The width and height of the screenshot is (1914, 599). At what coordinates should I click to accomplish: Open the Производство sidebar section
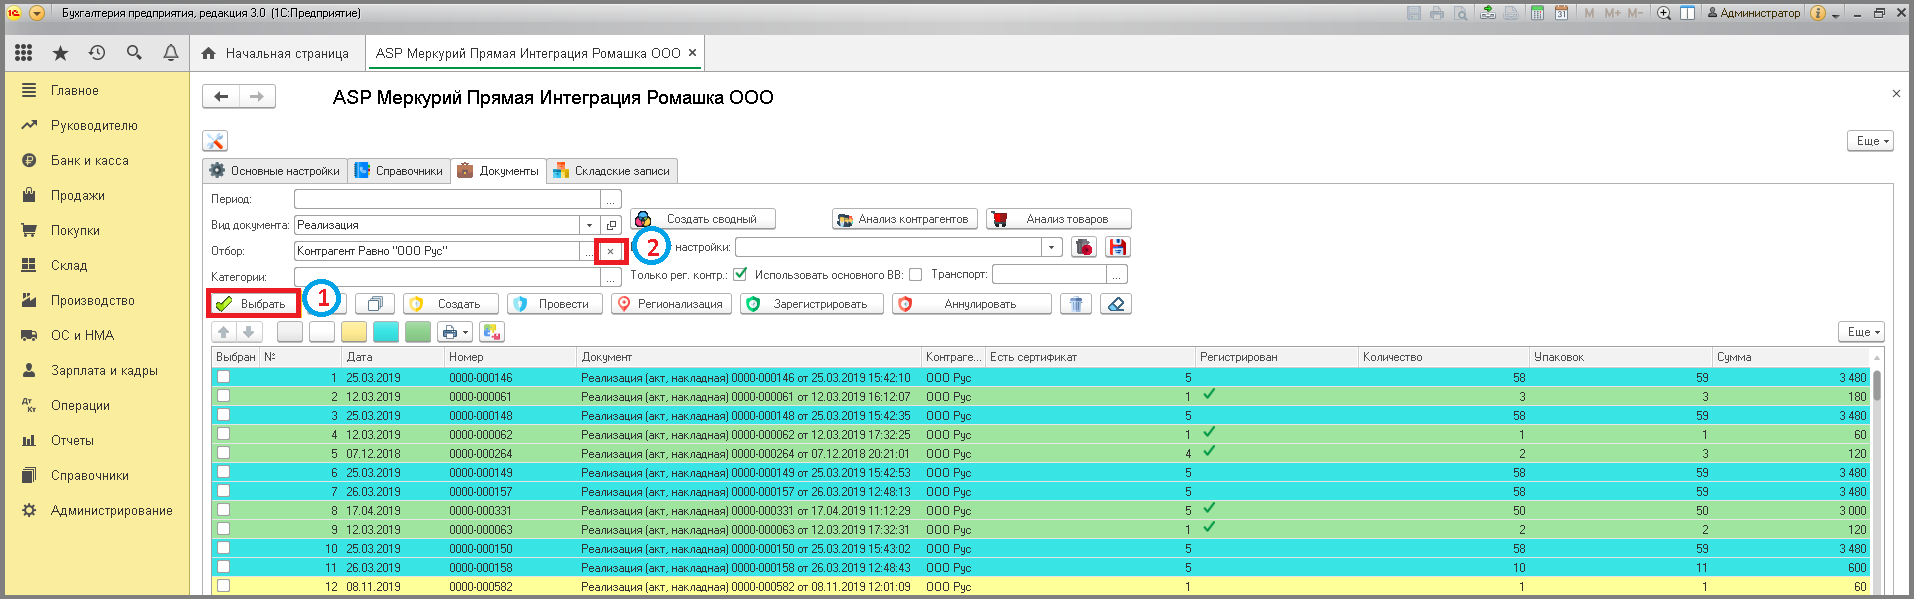[93, 300]
